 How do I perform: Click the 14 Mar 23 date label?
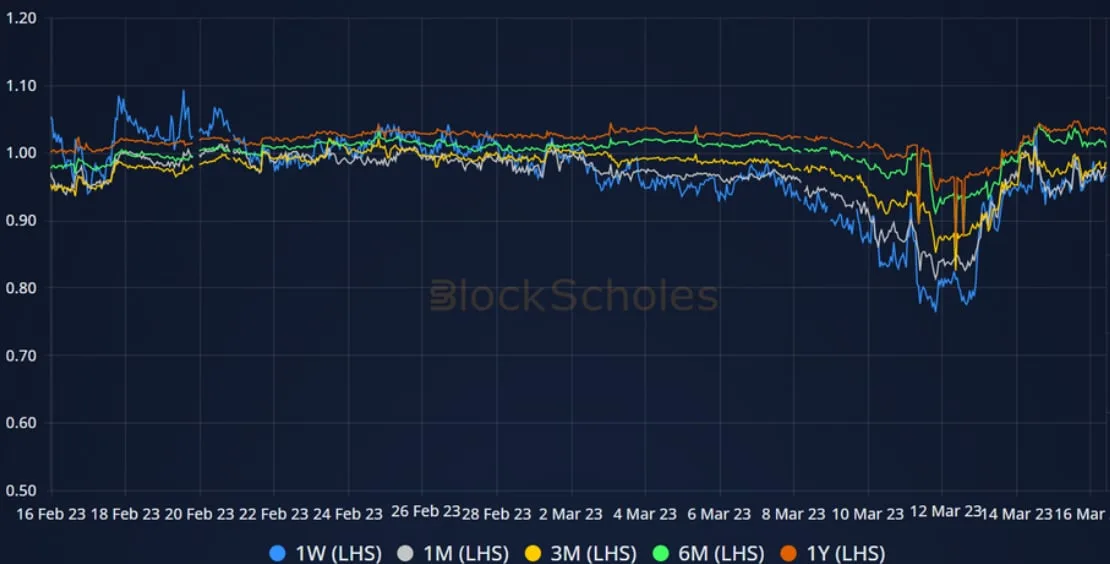[x=1017, y=514]
